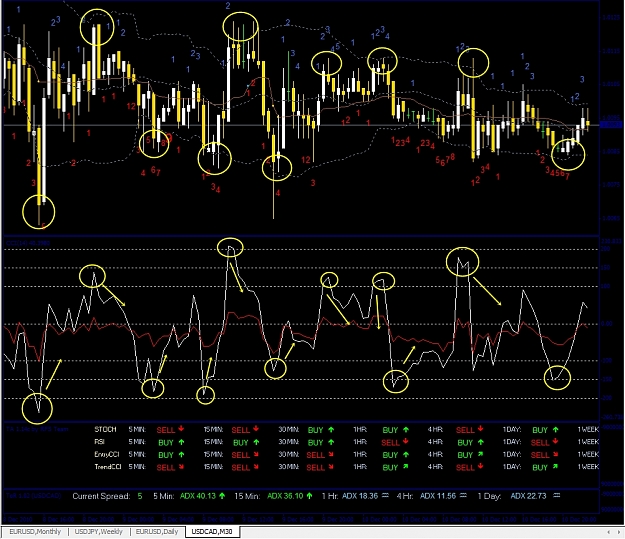Click the BUY signal in TrendCCI 1HR cell

pos(390,467)
